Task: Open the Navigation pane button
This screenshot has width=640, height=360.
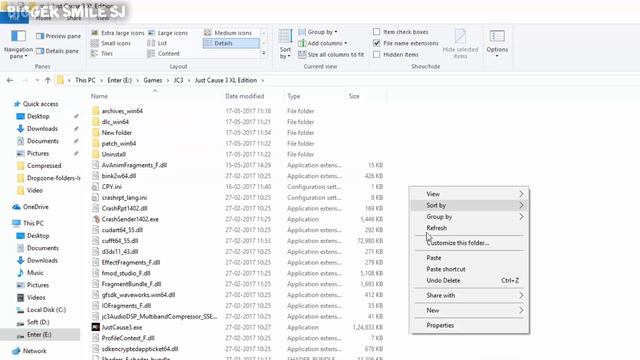Action: (x=18, y=44)
